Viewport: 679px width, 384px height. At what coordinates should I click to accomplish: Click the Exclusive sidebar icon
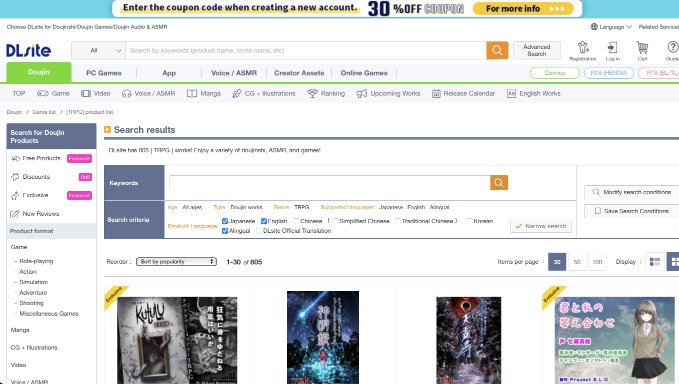point(15,195)
